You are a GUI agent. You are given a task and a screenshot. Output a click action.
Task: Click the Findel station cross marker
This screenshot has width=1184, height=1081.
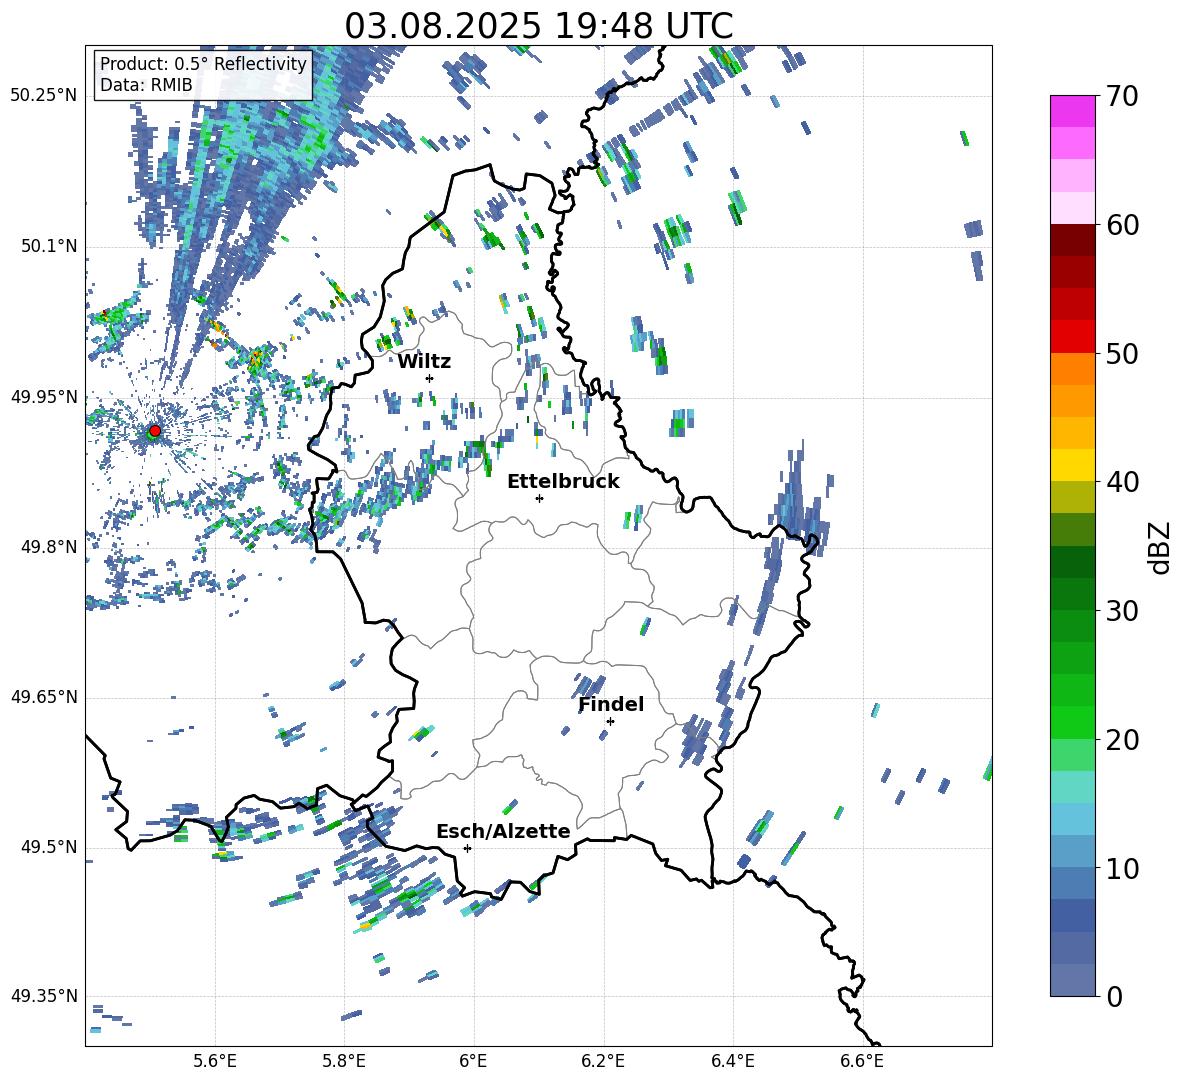pos(610,722)
